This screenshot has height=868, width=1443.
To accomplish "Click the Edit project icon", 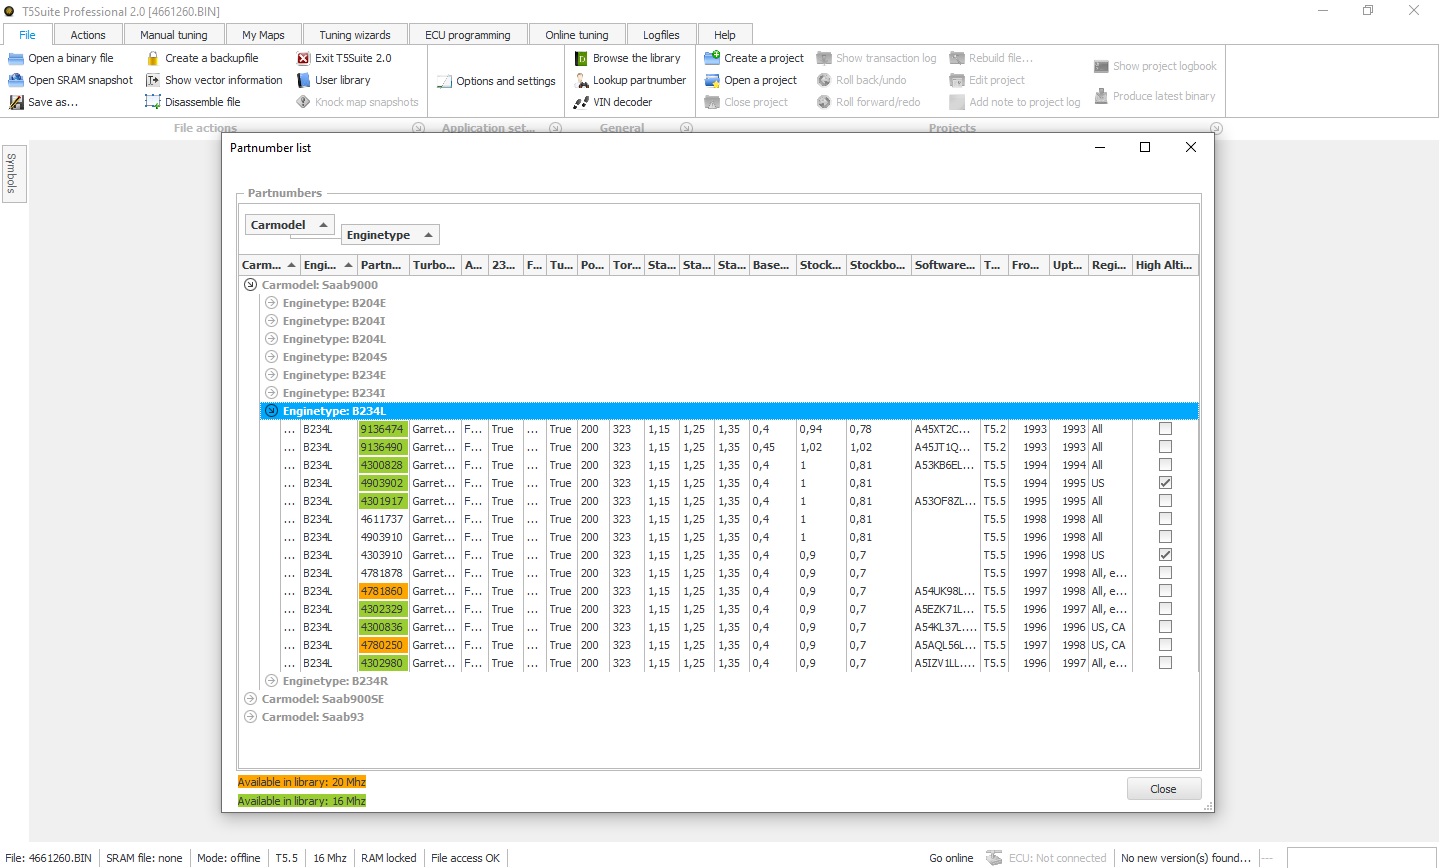I will pos(957,80).
